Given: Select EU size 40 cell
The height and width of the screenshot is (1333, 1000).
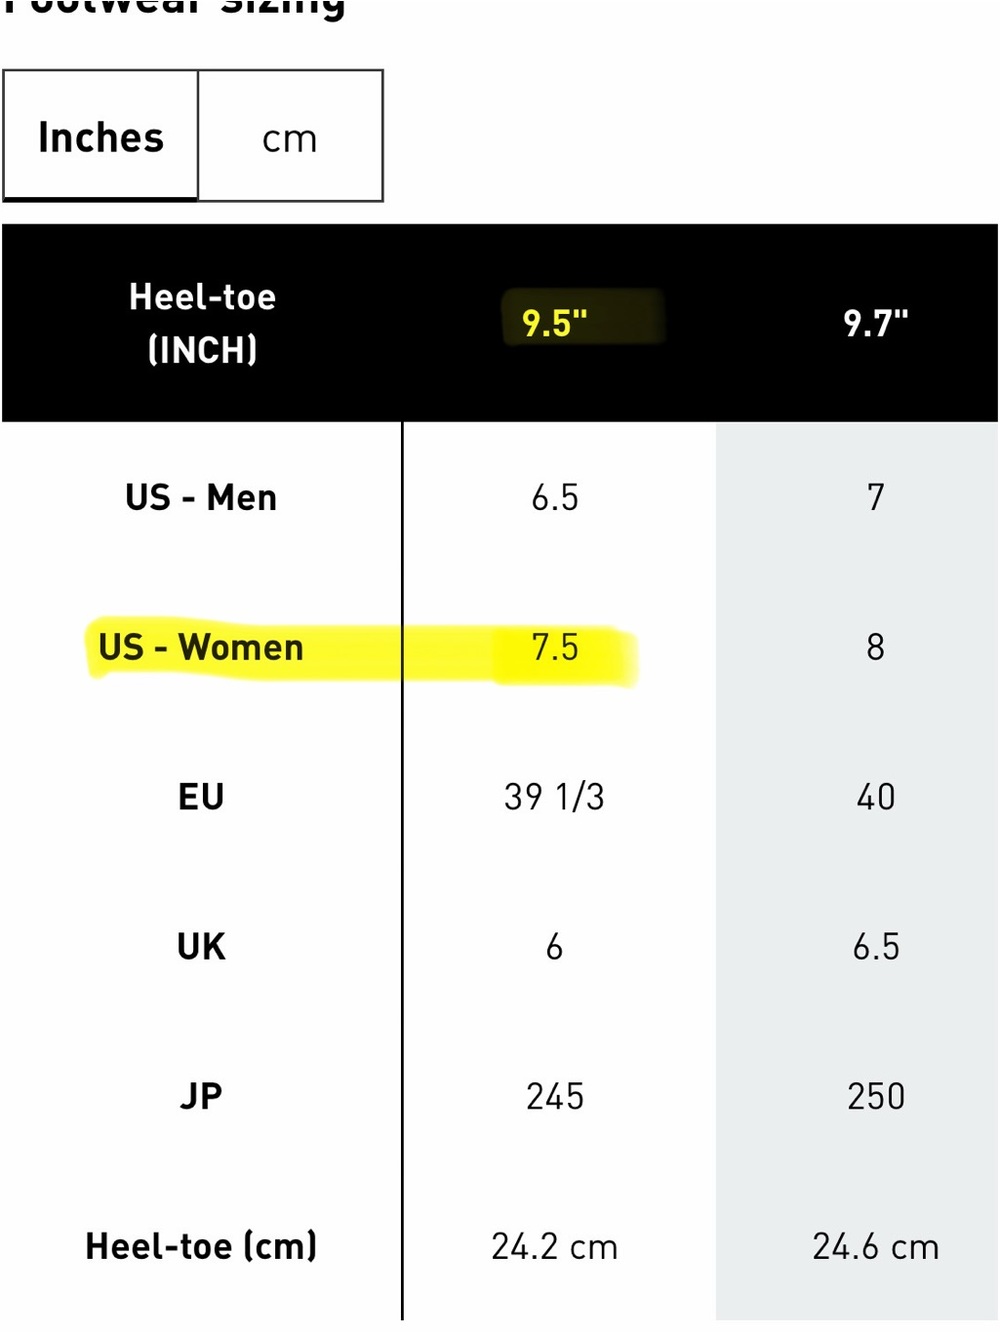Looking at the screenshot, I should coord(876,797).
